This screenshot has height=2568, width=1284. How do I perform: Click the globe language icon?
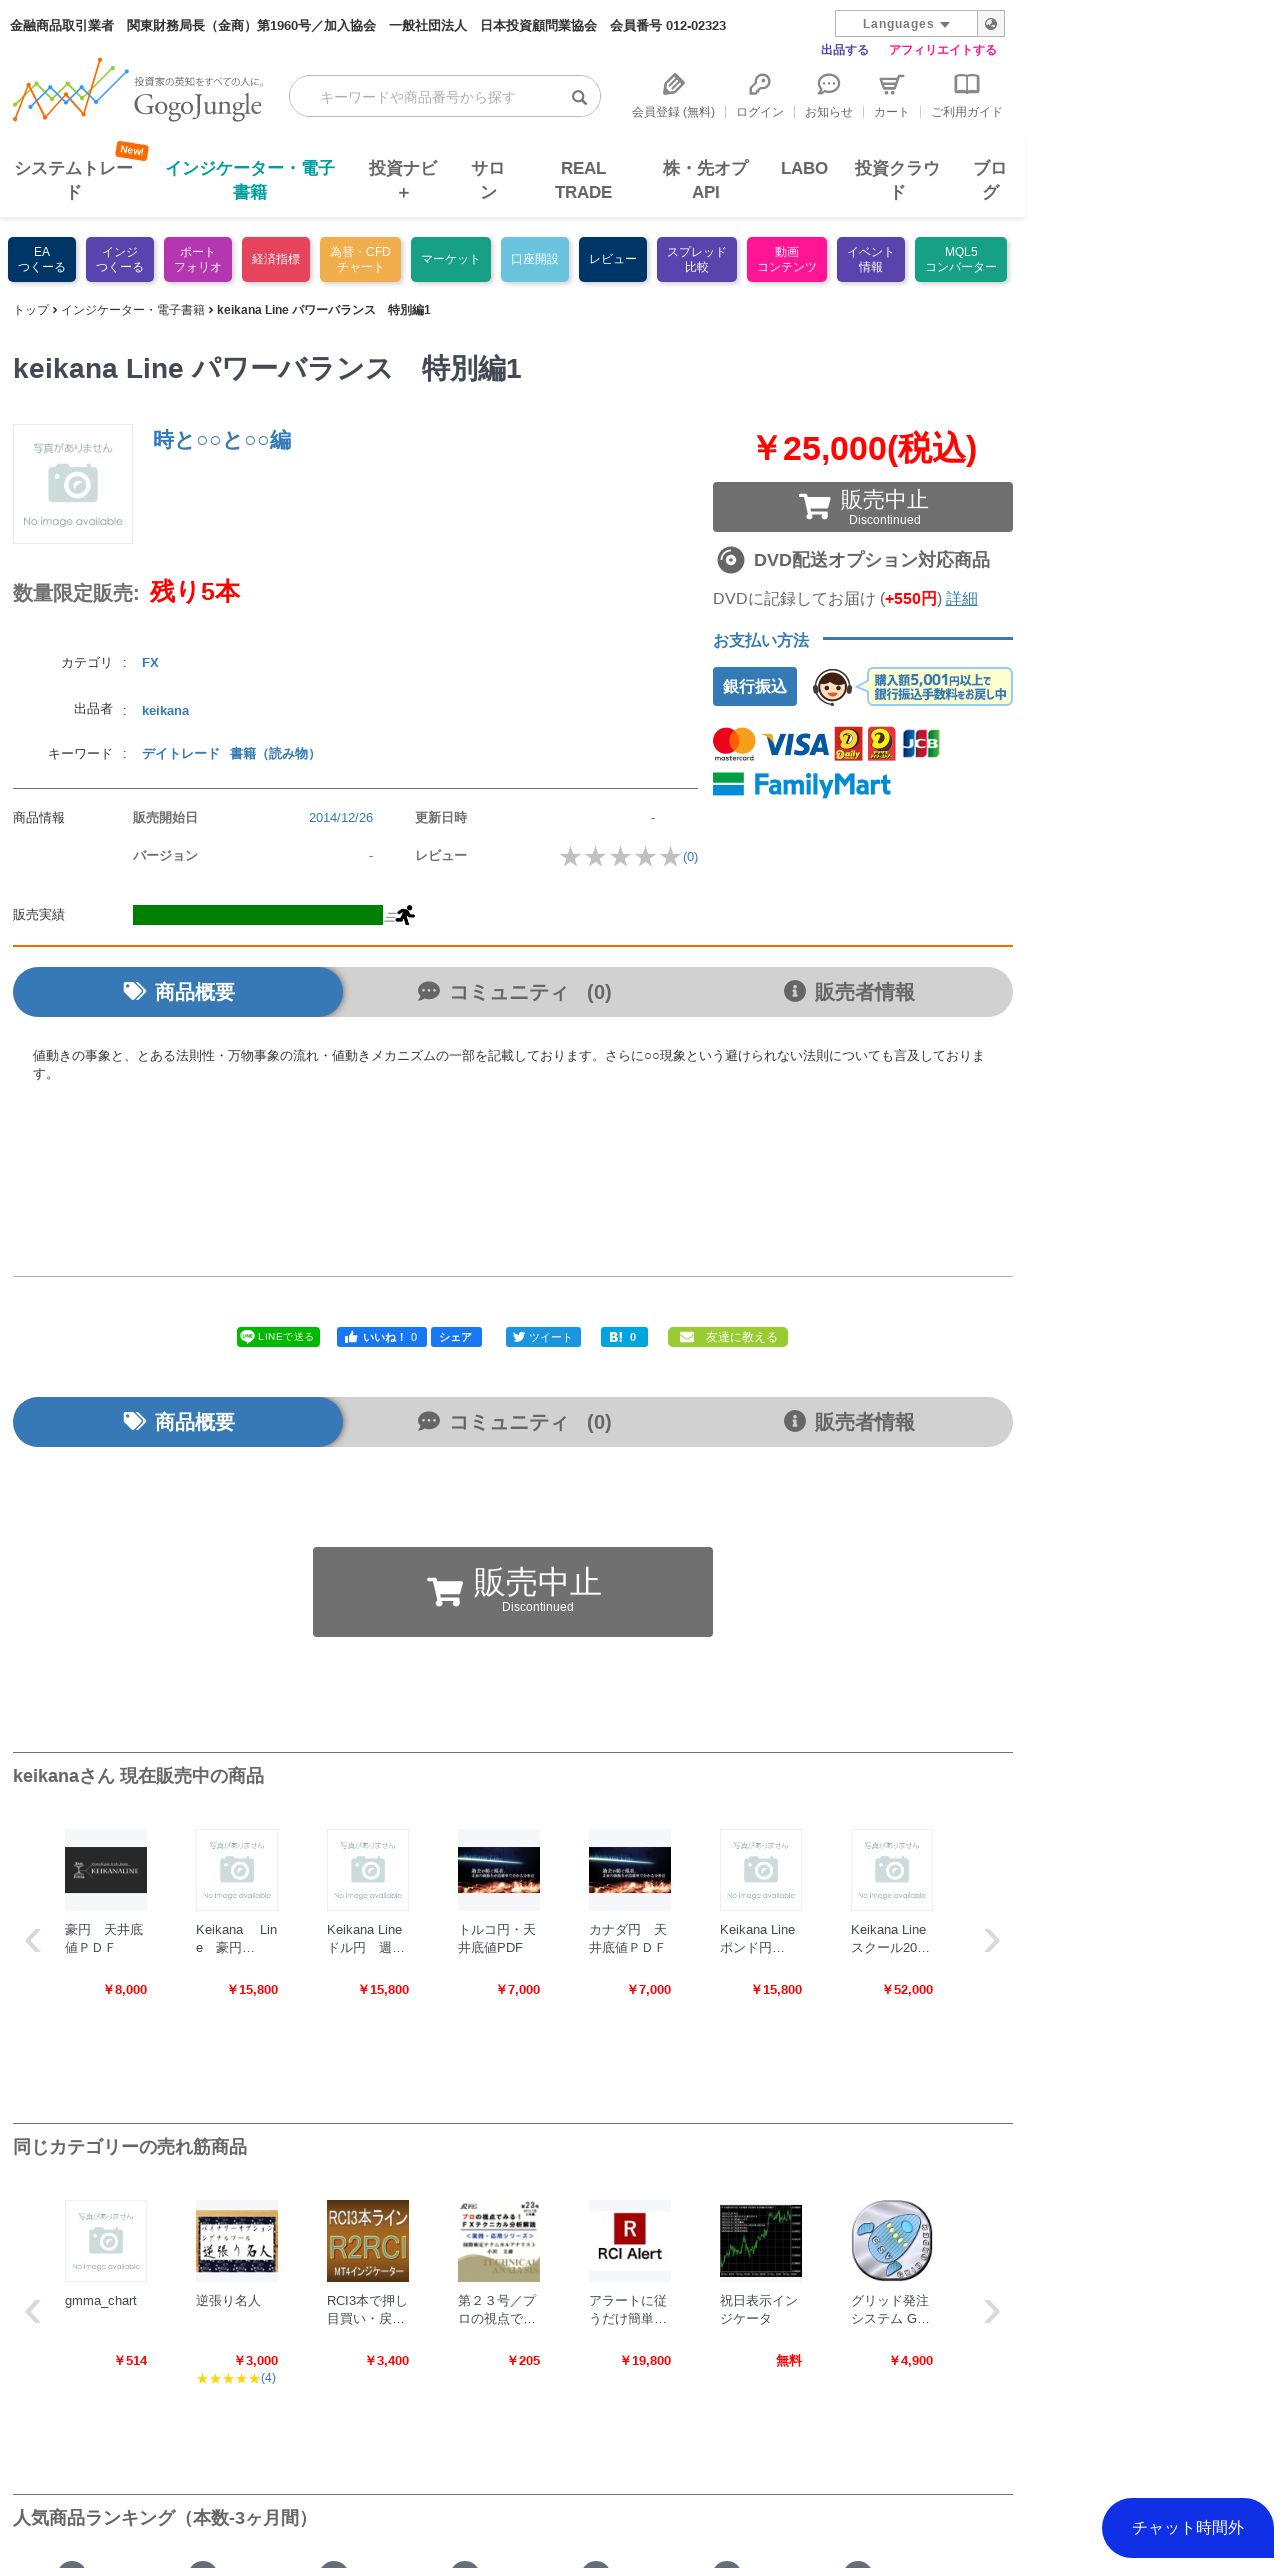[991, 24]
